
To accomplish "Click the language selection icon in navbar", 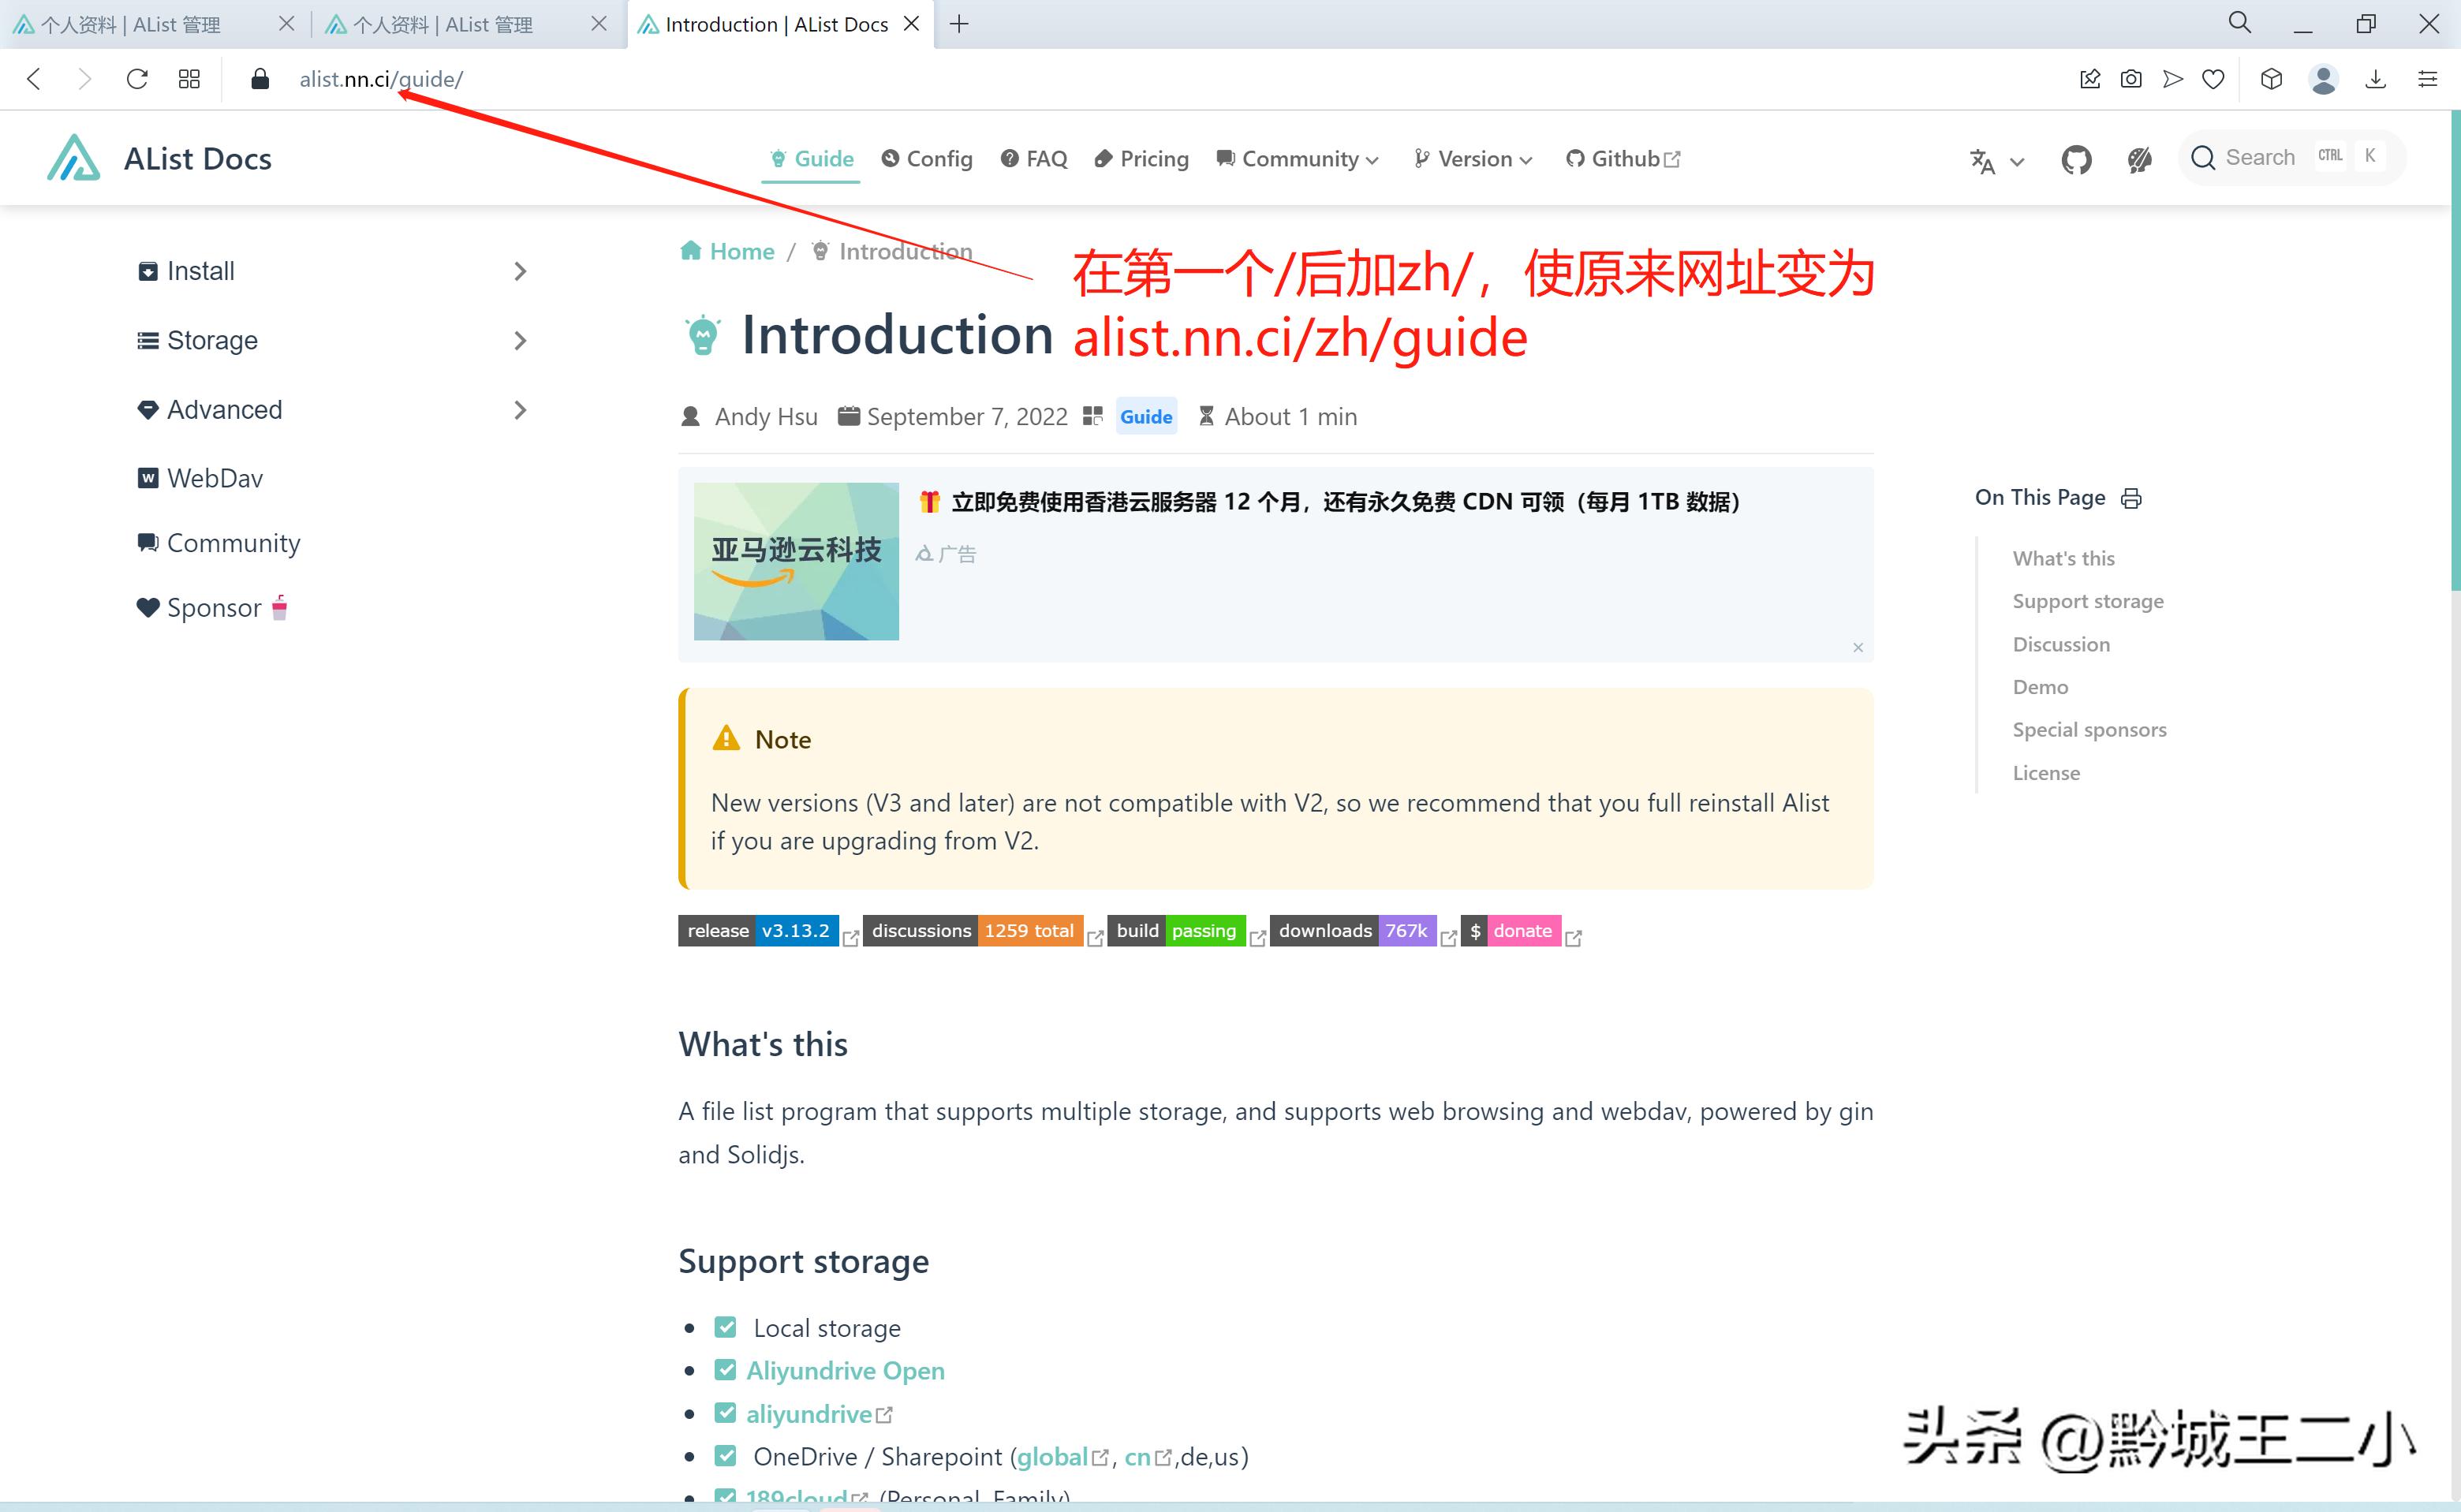I will pyautogui.click(x=1985, y=160).
